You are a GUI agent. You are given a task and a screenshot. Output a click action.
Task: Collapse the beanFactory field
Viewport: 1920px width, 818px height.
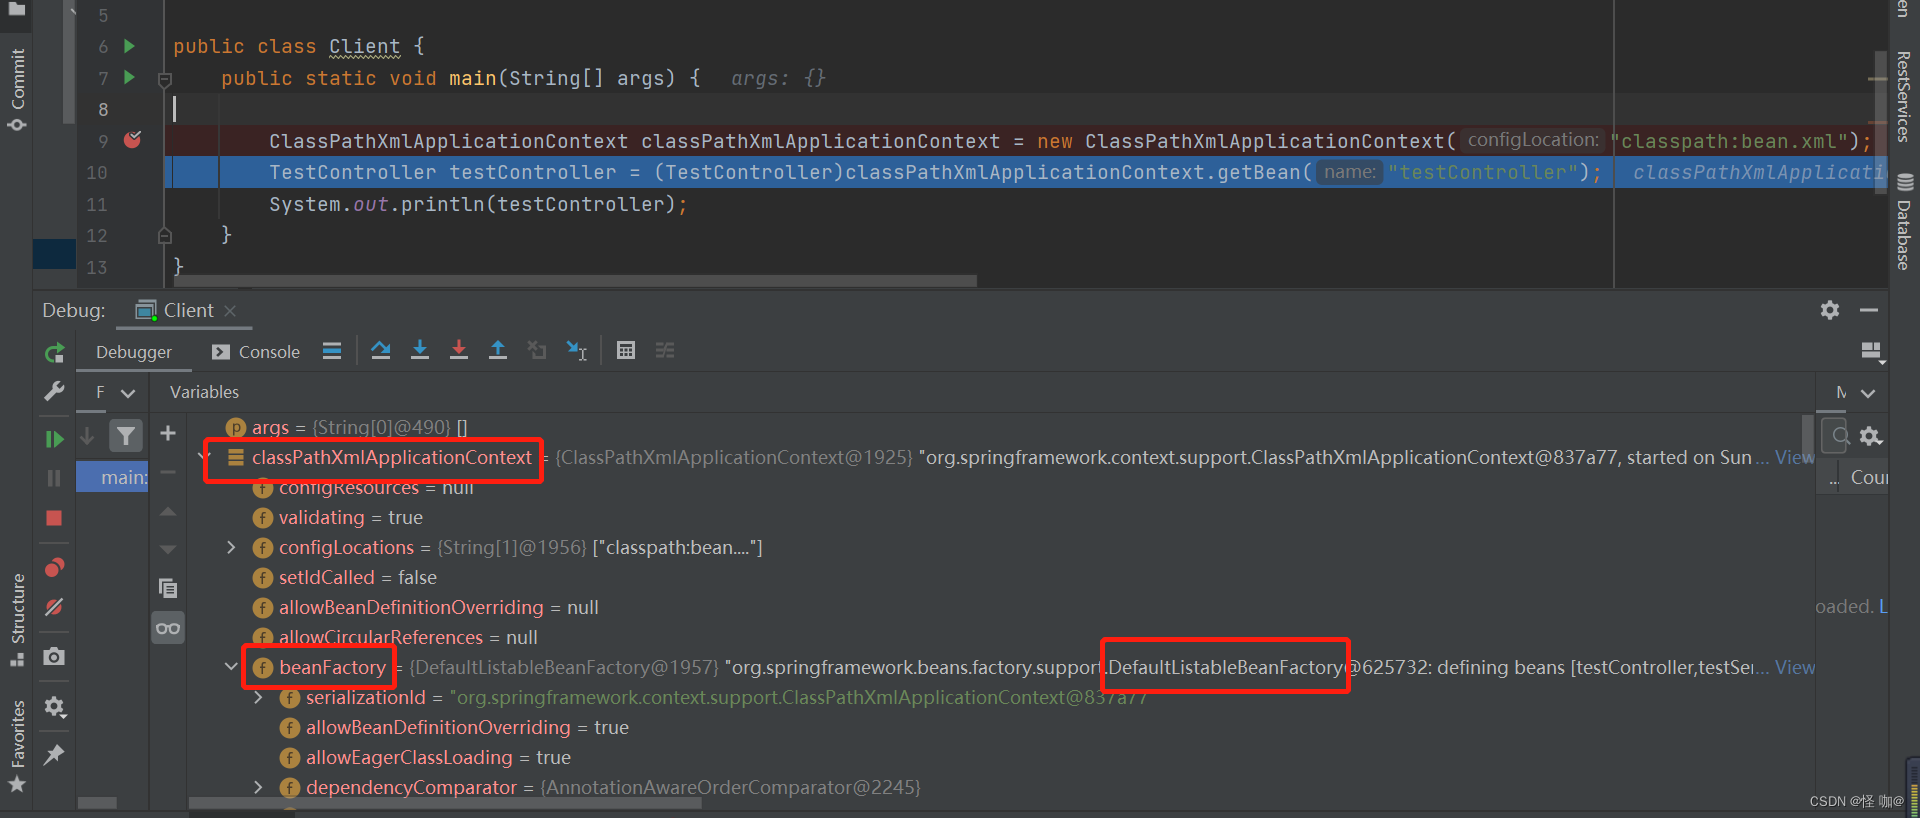[x=231, y=667]
